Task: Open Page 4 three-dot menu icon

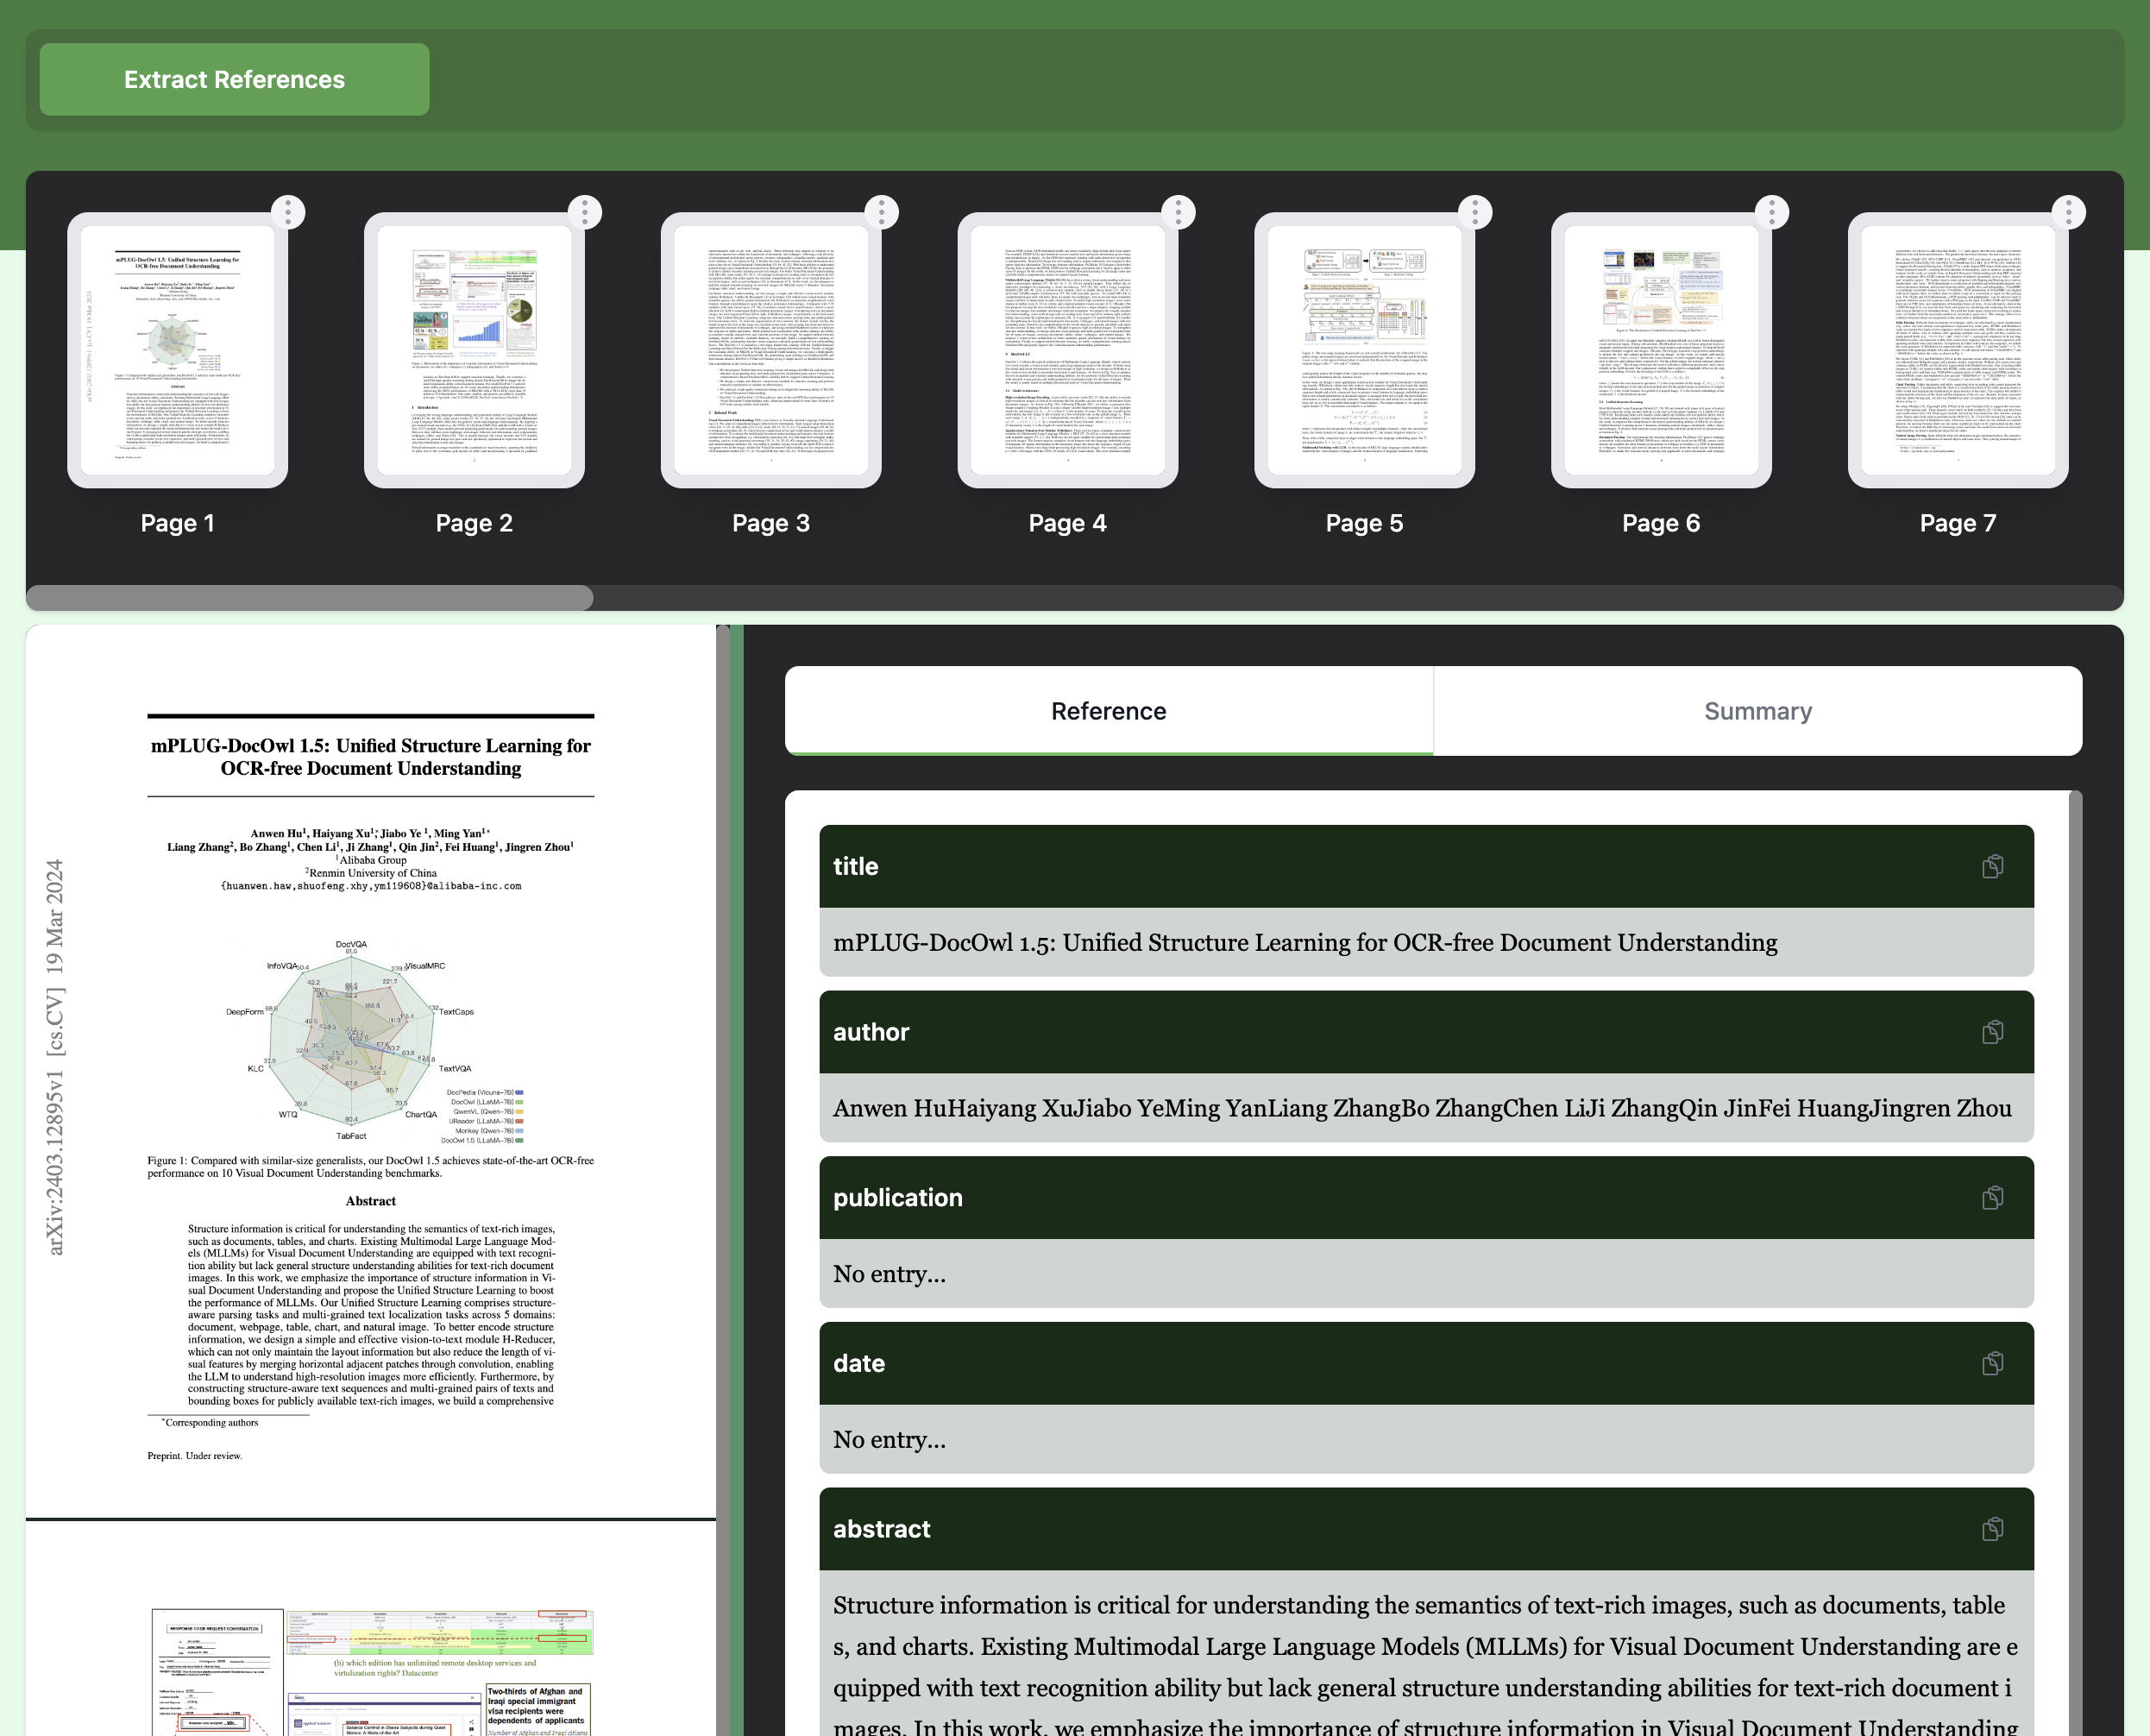Action: click(x=1178, y=211)
